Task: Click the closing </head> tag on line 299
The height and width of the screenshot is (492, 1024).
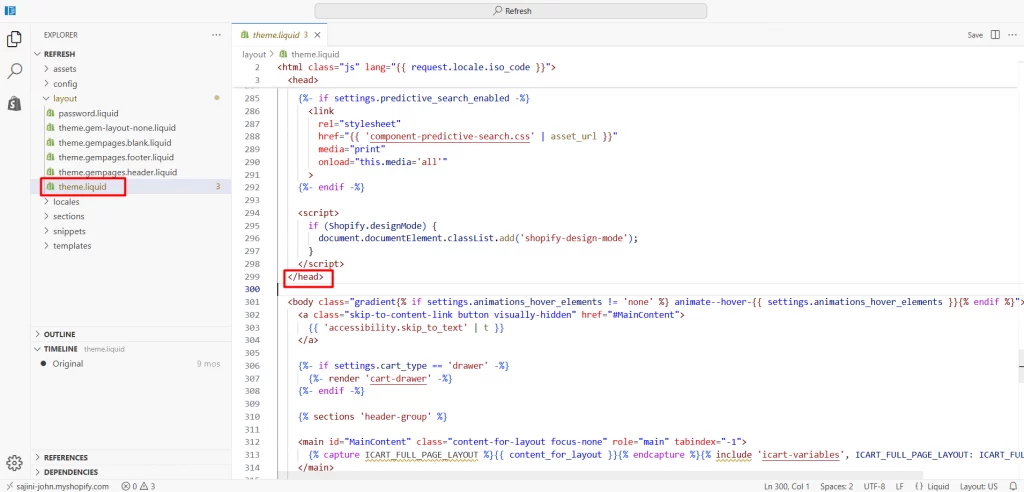Action: pos(306,277)
